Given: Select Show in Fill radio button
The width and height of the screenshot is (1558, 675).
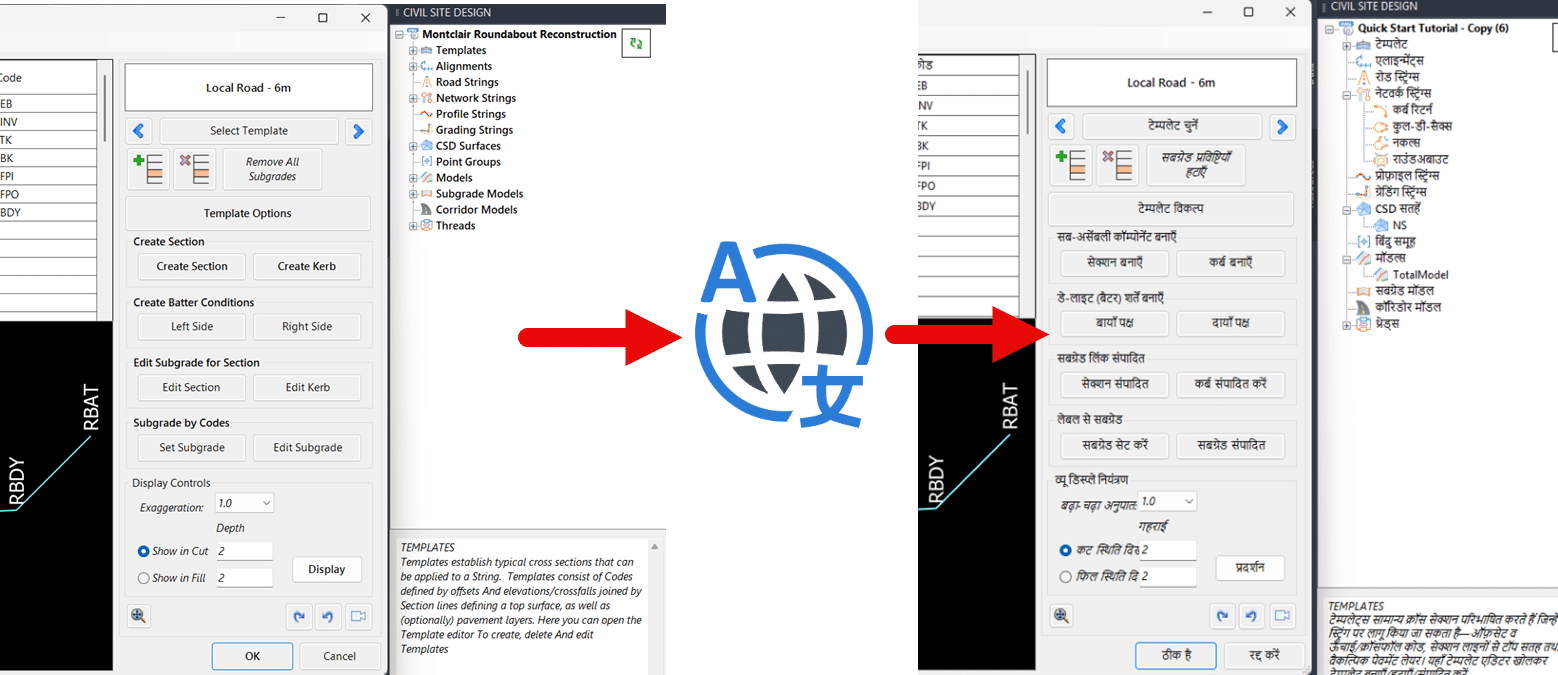Looking at the screenshot, I should pyautogui.click(x=143, y=578).
